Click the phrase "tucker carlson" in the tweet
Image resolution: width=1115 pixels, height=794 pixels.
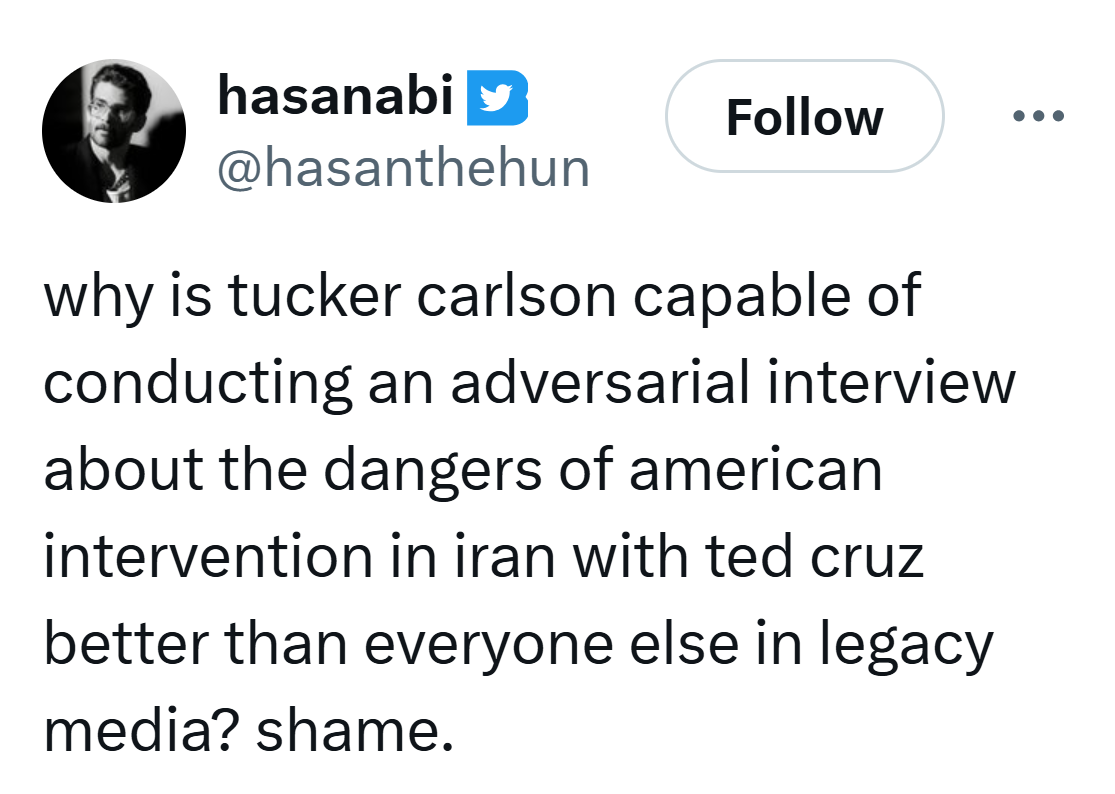[x=422, y=296]
